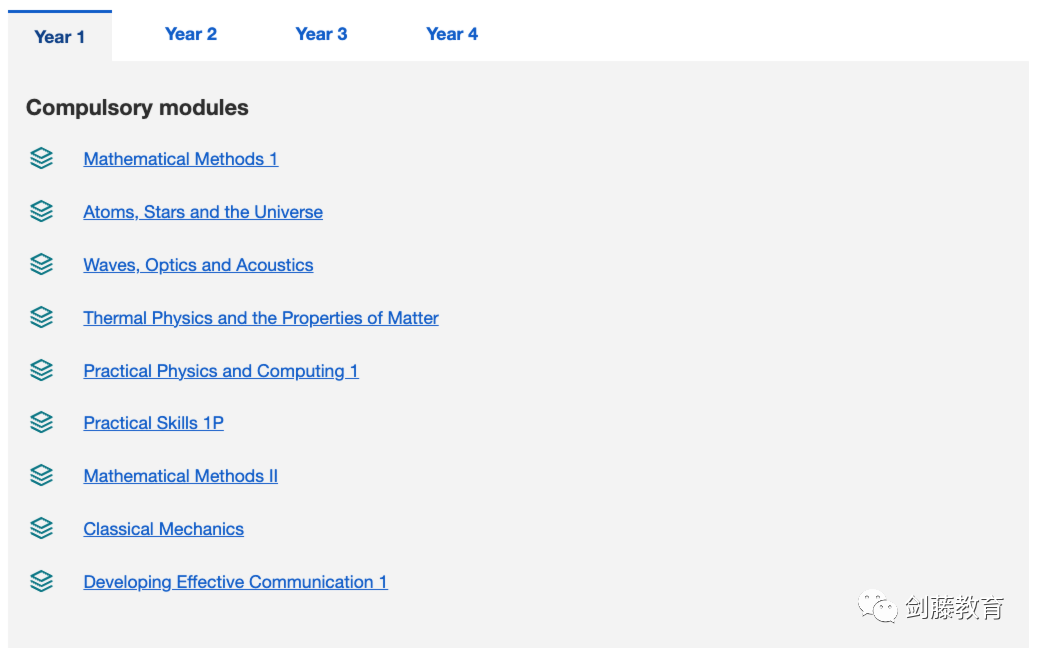Follow the Waves, Optics and Acoustics link
Screen dimensions: 1038x653
click(198, 265)
